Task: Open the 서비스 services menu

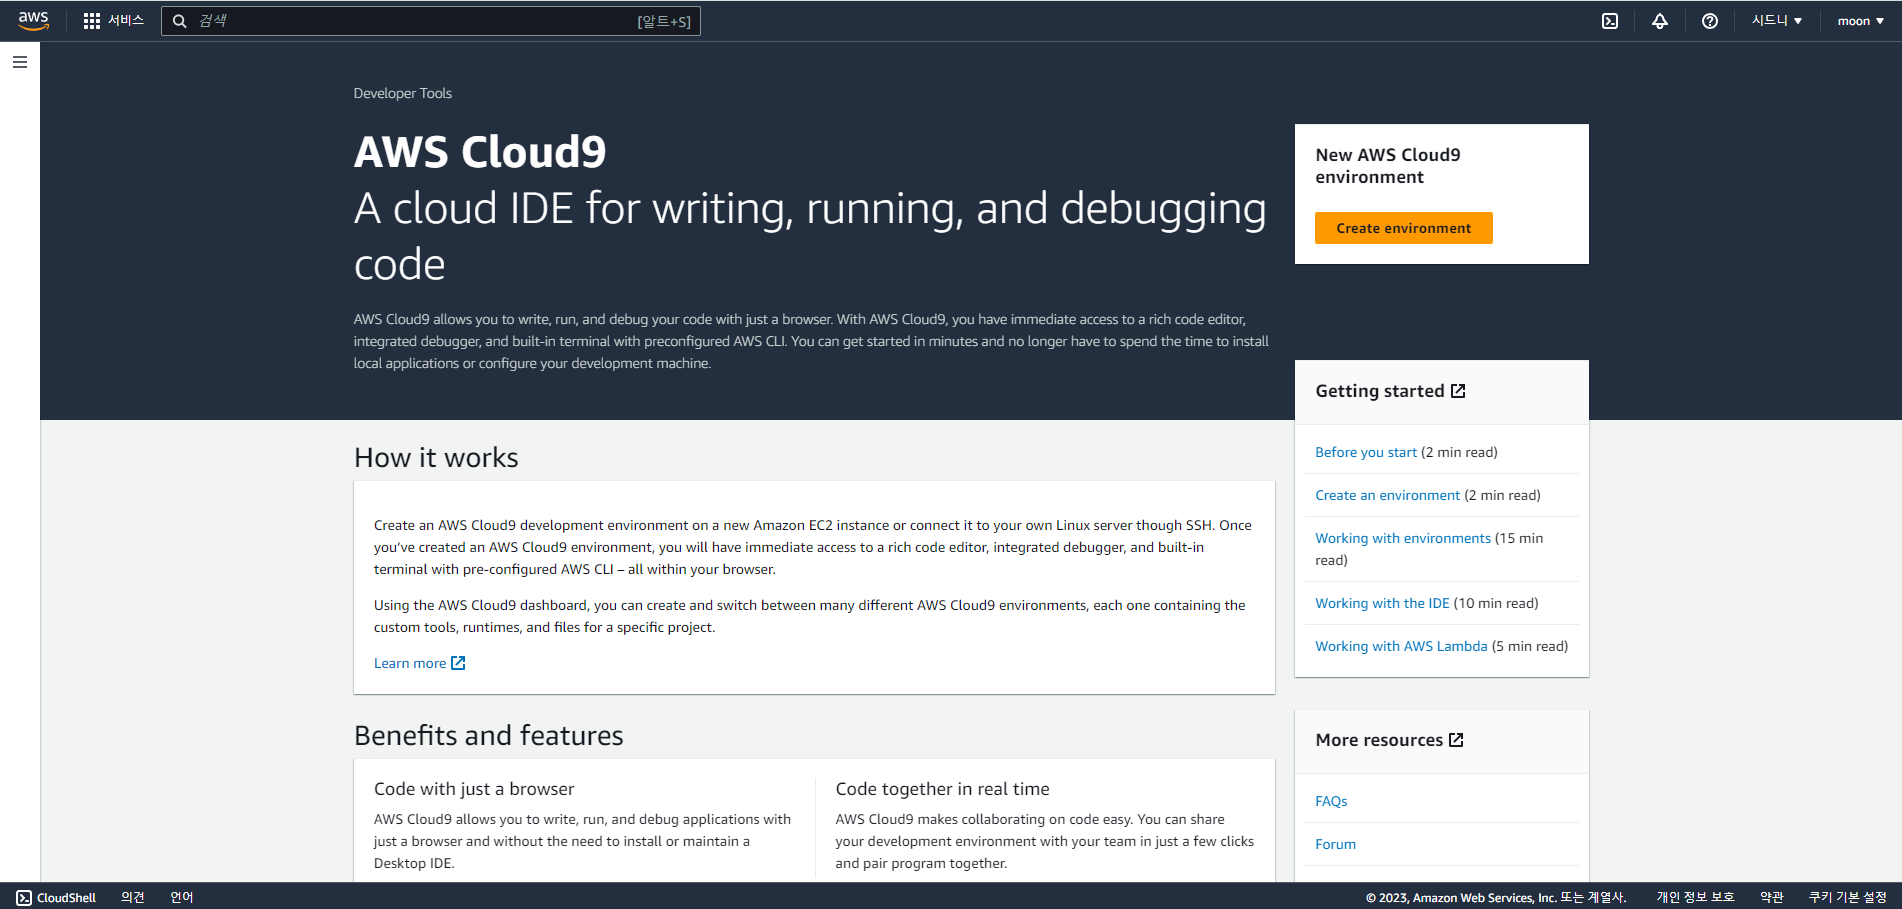Action: point(126,21)
